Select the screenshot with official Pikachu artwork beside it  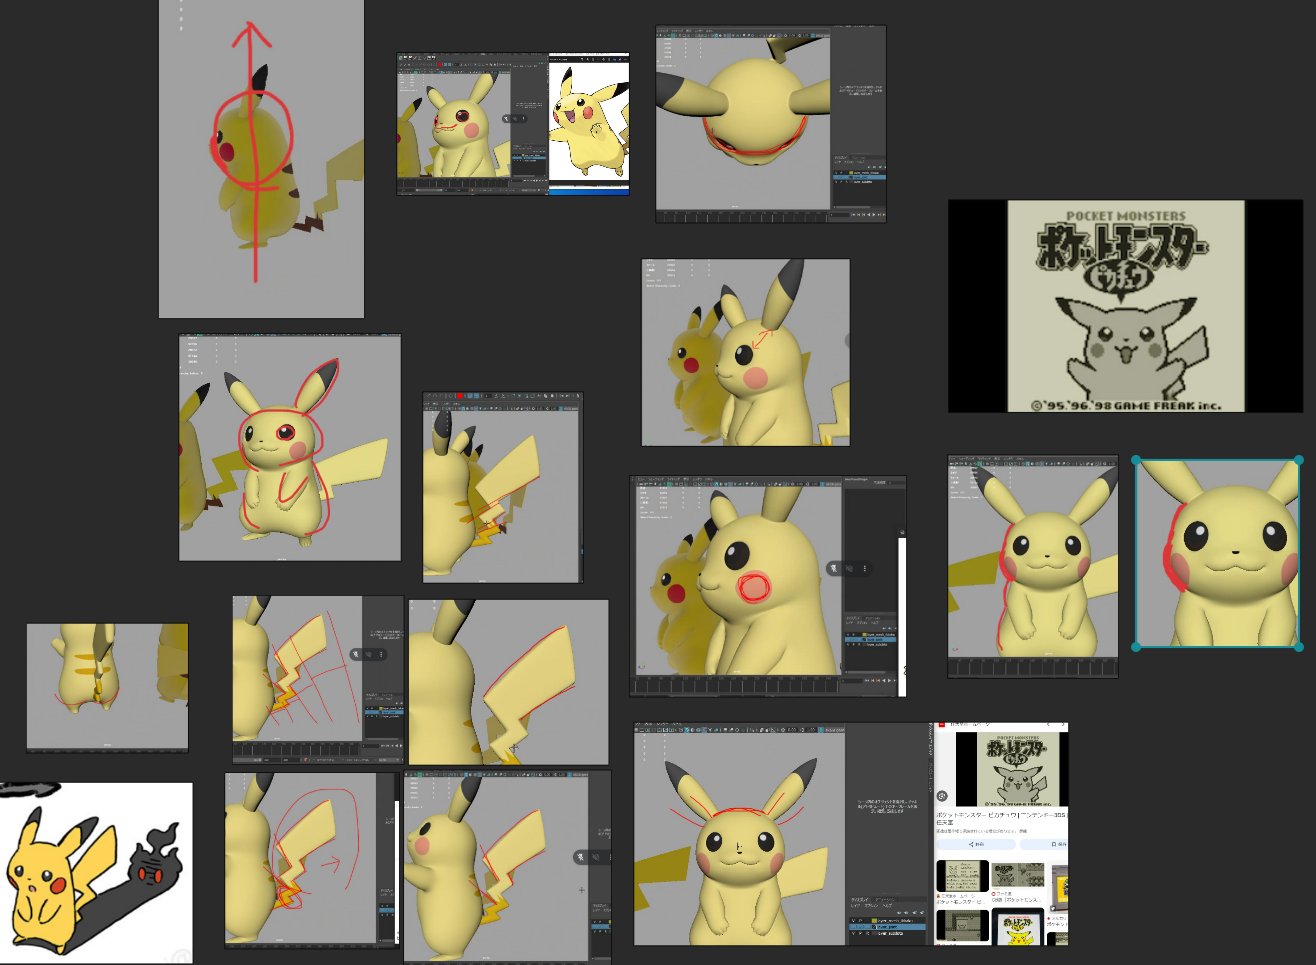point(513,124)
